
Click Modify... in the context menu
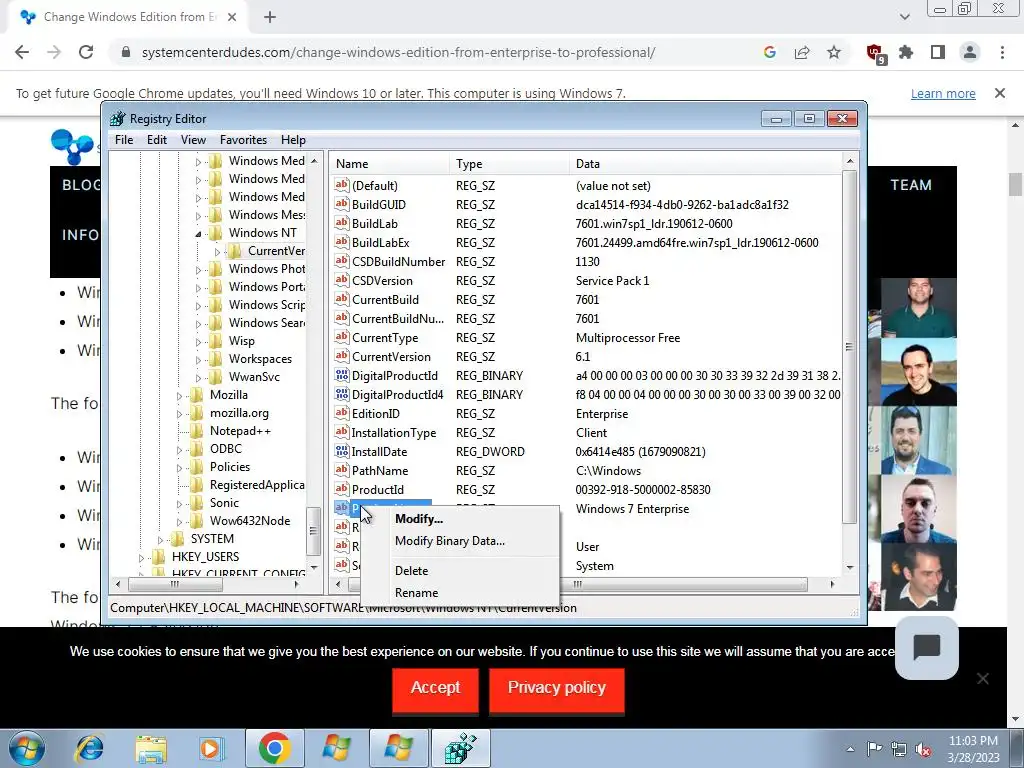(x=419, y=519)
